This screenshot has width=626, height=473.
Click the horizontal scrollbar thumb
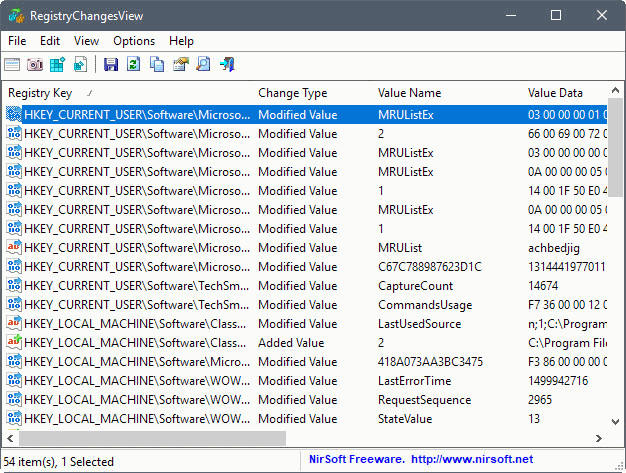(x=153, y=438)
